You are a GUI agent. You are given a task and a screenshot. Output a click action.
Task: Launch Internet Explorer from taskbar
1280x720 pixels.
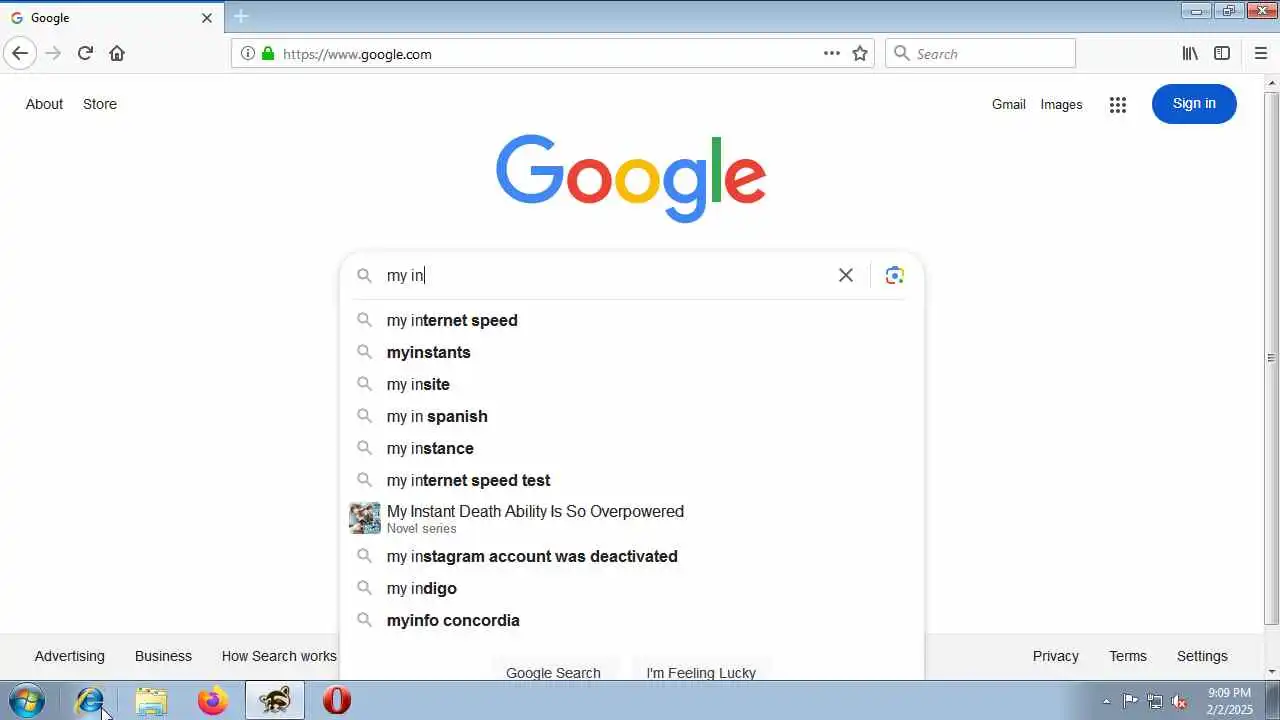click(x=90, y=701)
